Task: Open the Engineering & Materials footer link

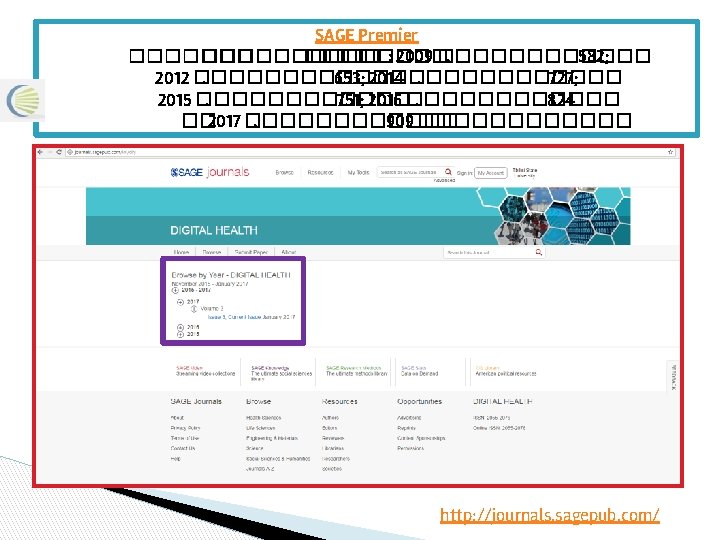Action: coord(272,438)
